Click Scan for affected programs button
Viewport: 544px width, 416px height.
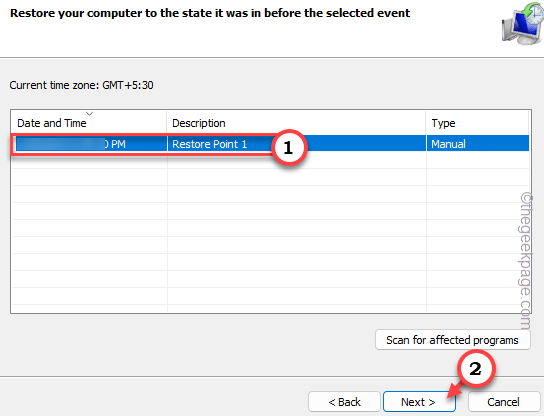[x=452, y=340]
